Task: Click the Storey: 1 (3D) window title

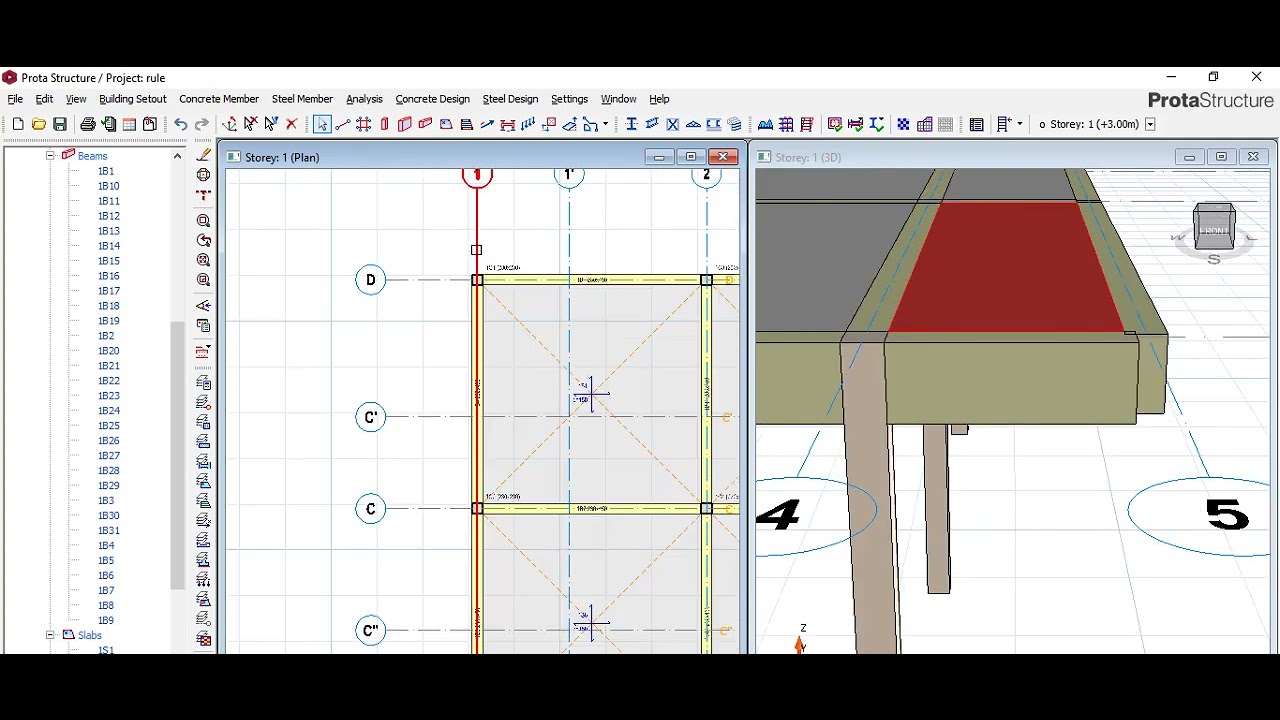Action: tap(808, 157)
